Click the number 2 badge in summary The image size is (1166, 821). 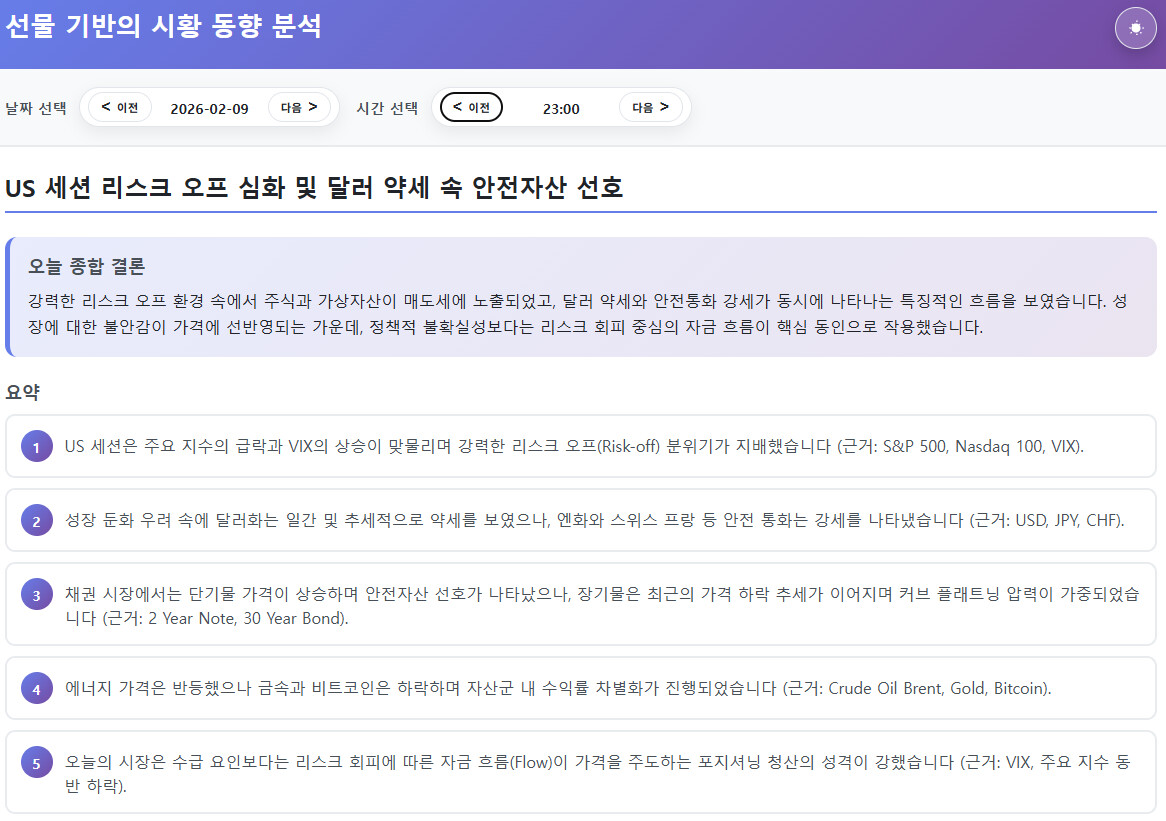point(36,521)
